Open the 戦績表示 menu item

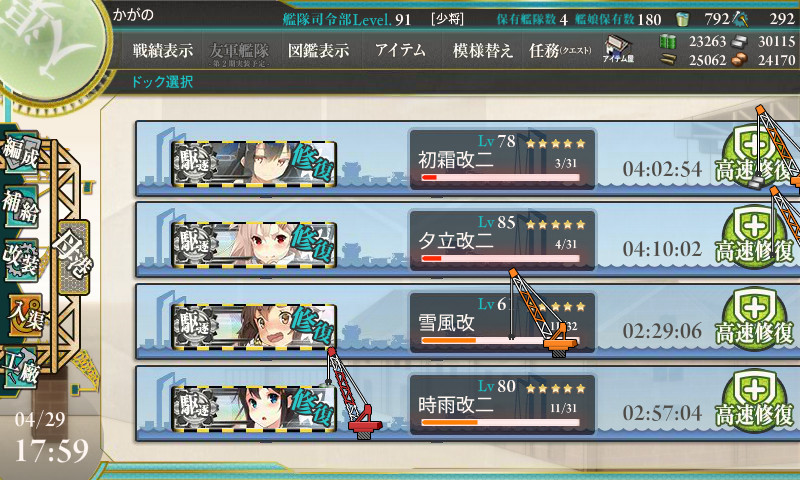[163, 50]
